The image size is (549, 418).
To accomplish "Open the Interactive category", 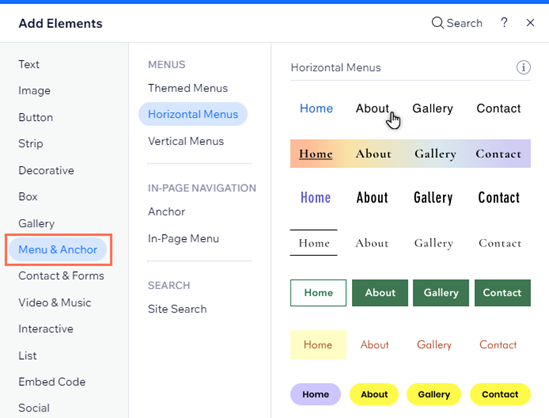I will [x=46, y=329].
